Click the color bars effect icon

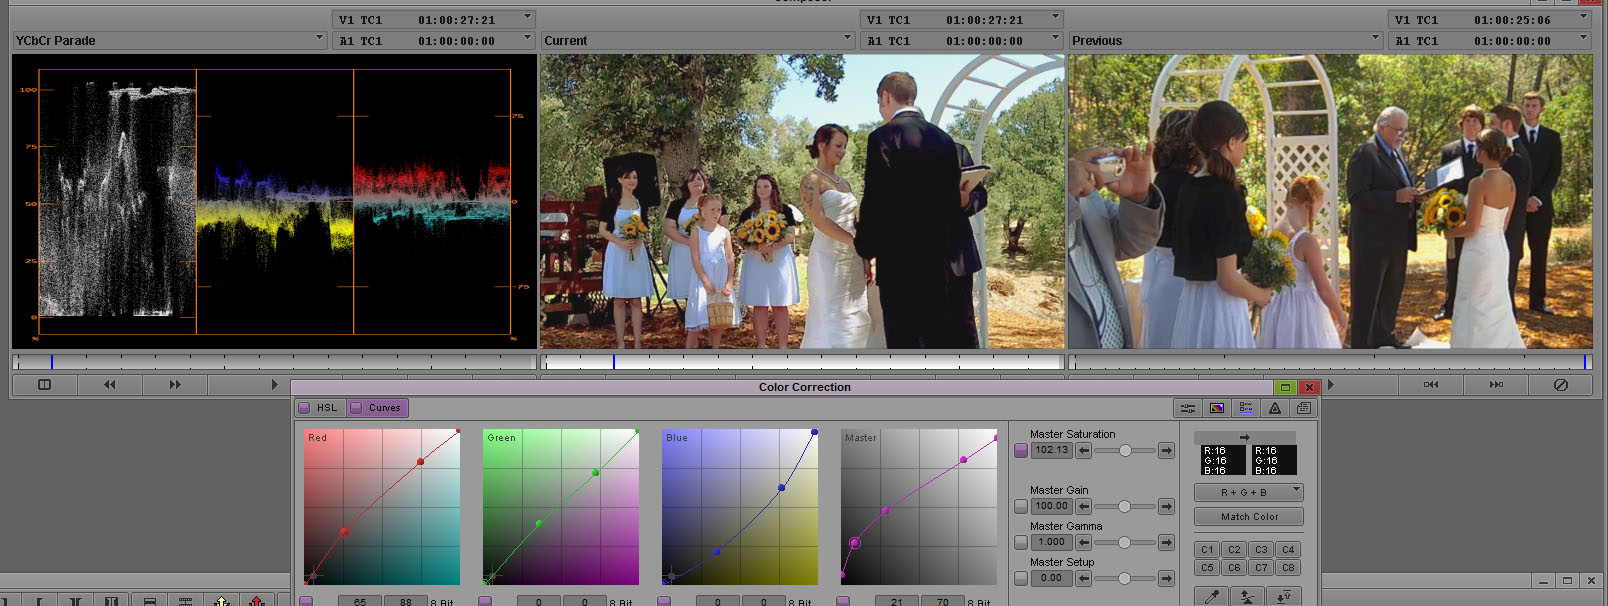point(1217,408)
